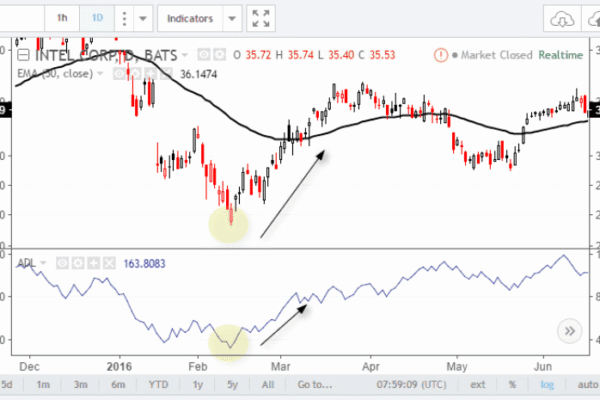Jump to latest bar with double-arrow button

pyautogui.click(x=570, y=331)
